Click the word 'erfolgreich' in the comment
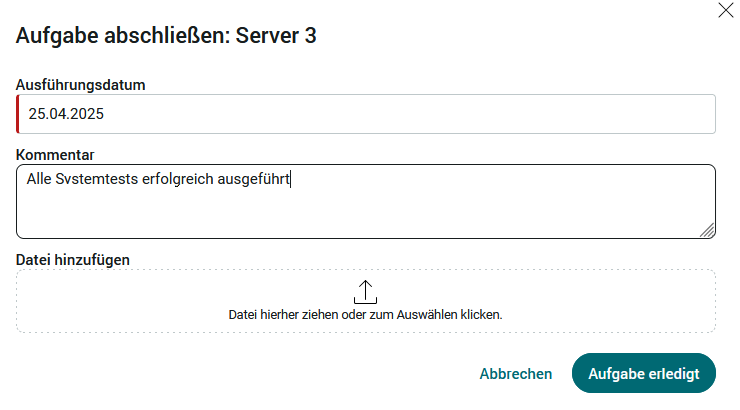The height and width of the screenshot is (410, 740). pyautogui.click(x=177, y=179)
